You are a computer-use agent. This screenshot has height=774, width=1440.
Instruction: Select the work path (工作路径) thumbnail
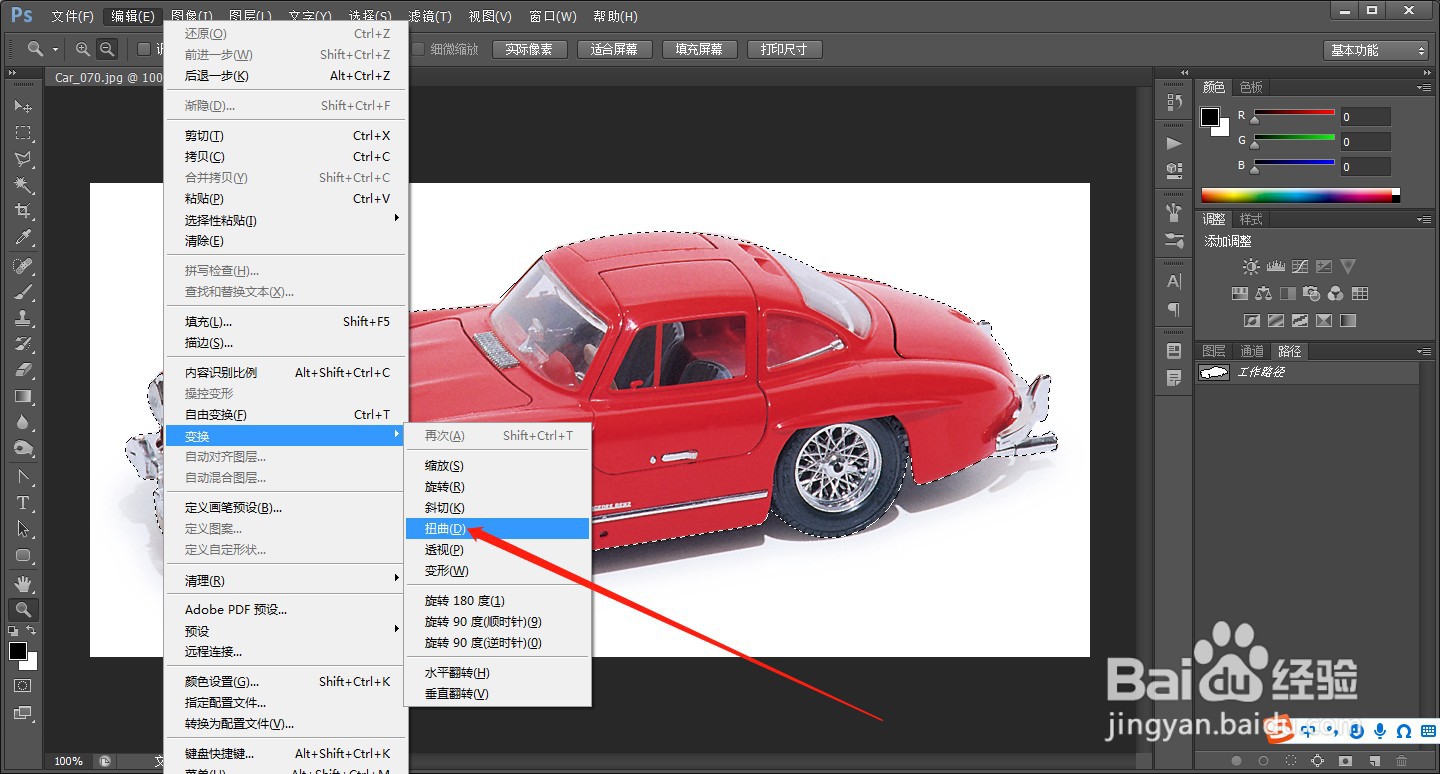click(x=1213, y=372)
